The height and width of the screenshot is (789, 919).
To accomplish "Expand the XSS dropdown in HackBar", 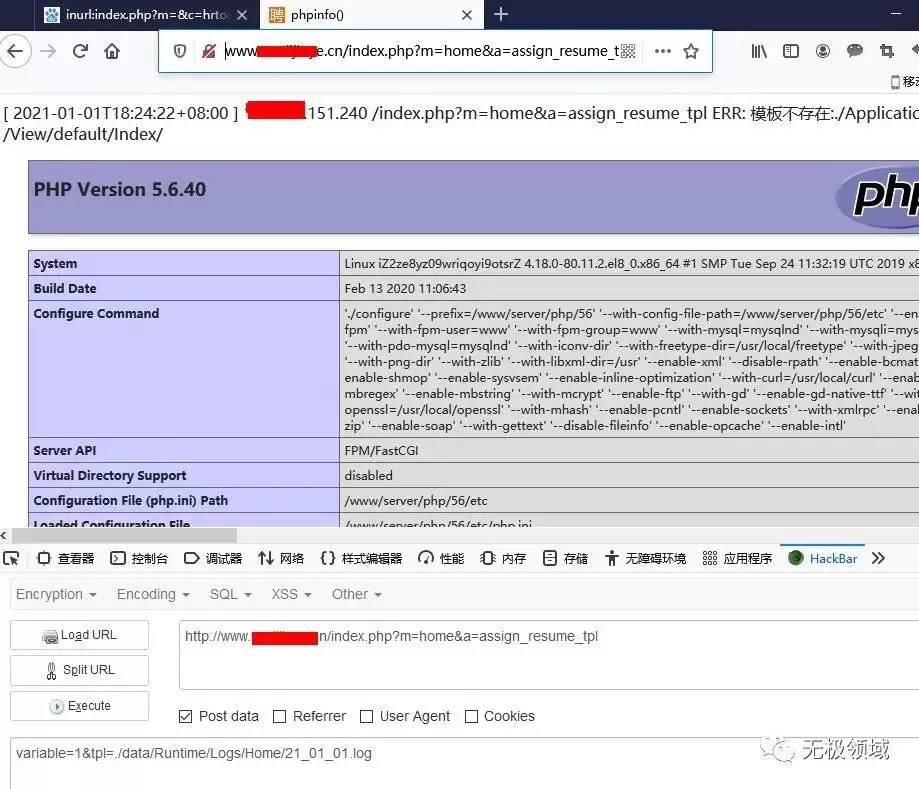I will pos(291,594).
